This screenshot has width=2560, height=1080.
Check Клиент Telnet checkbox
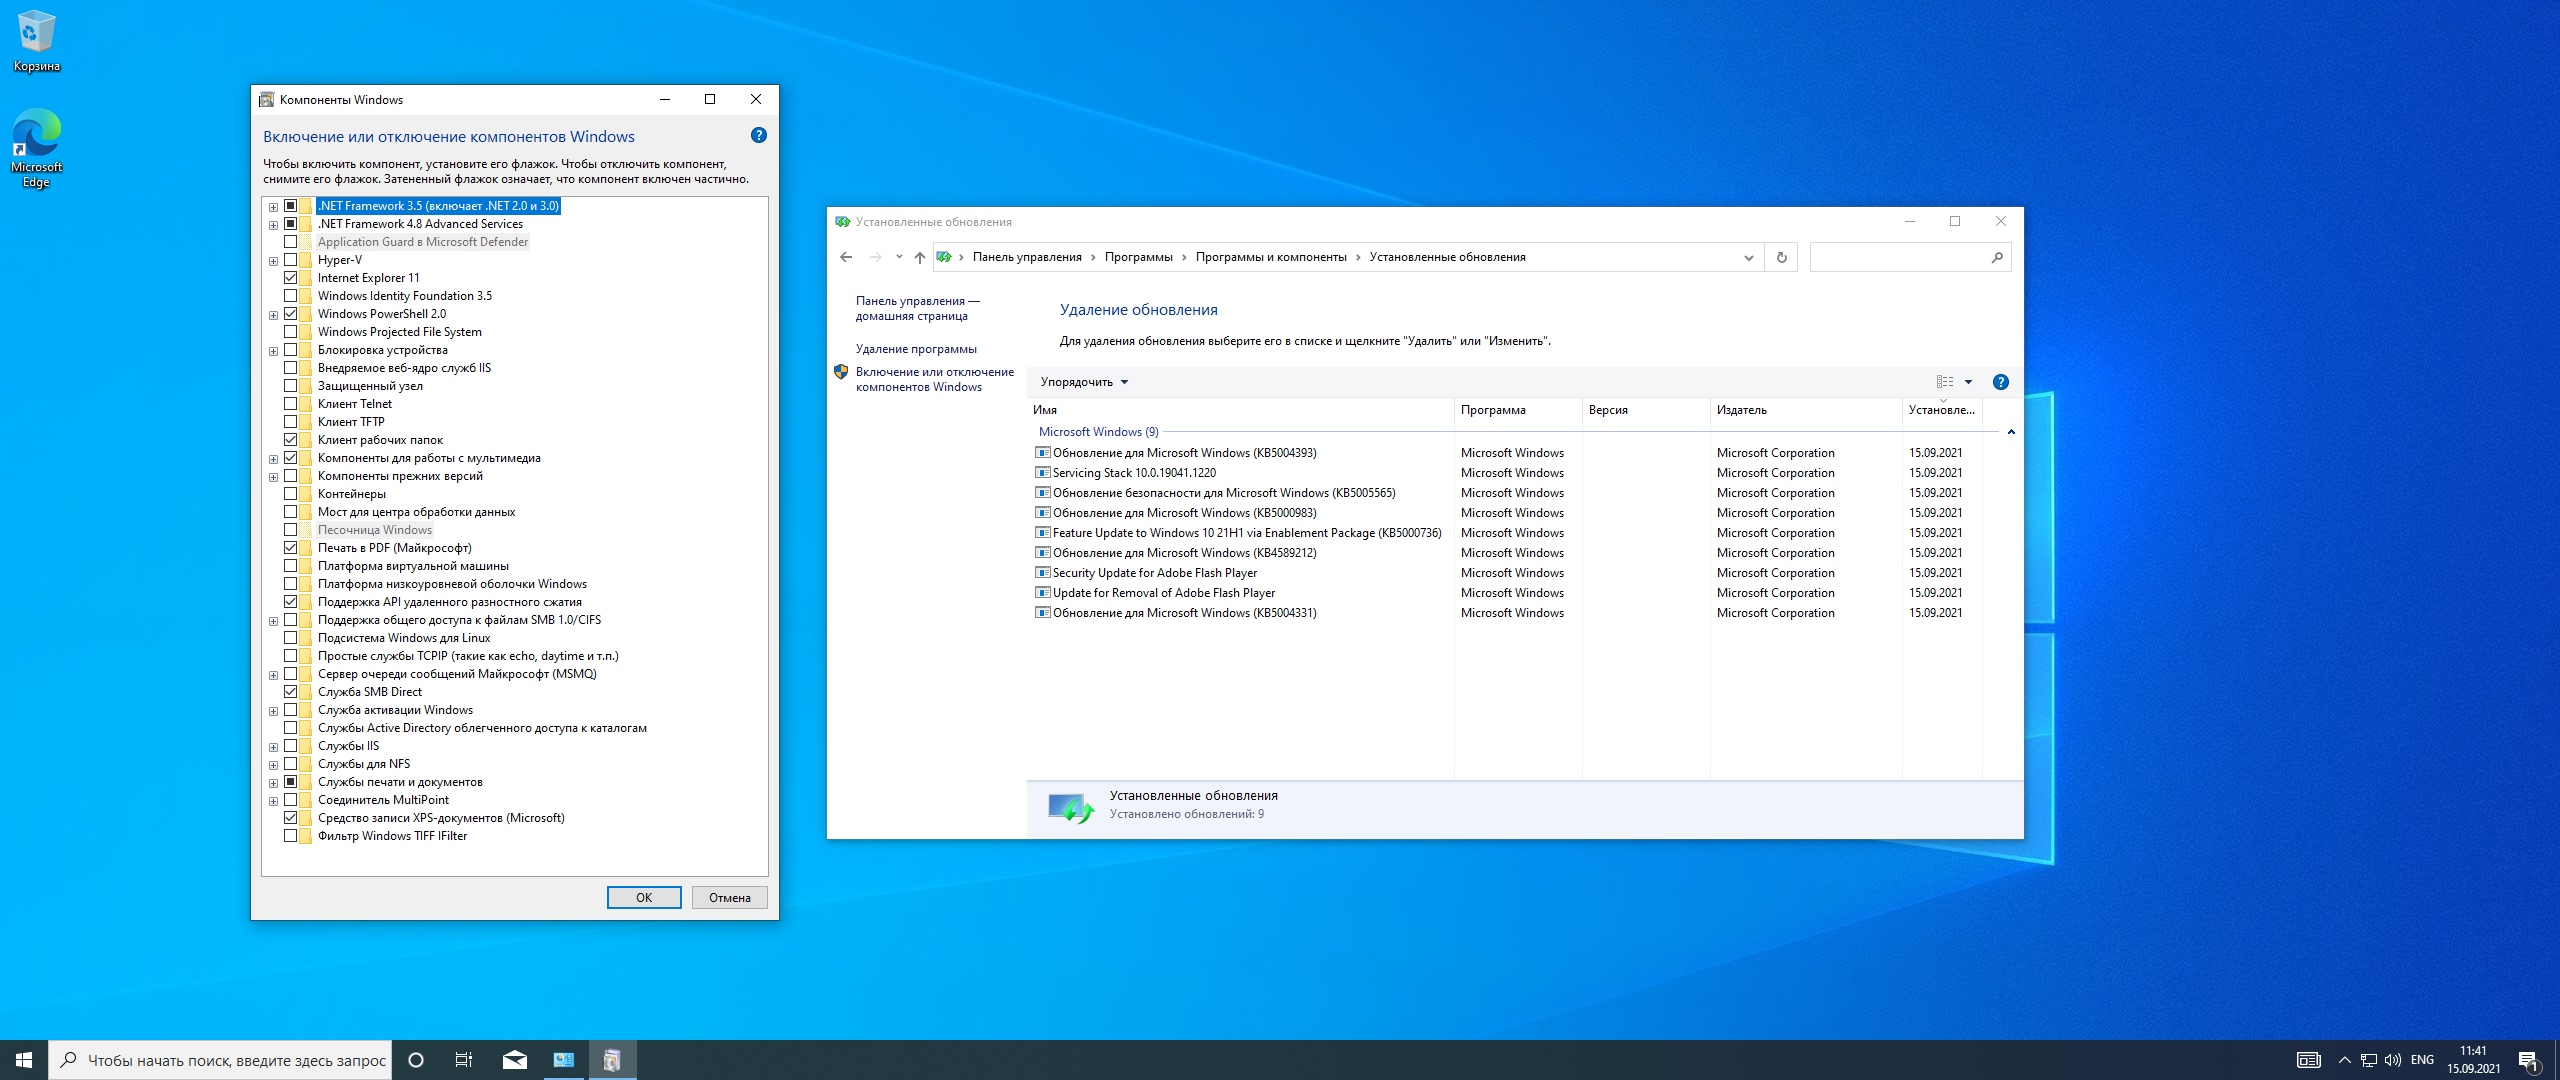(x=290, y=404)
